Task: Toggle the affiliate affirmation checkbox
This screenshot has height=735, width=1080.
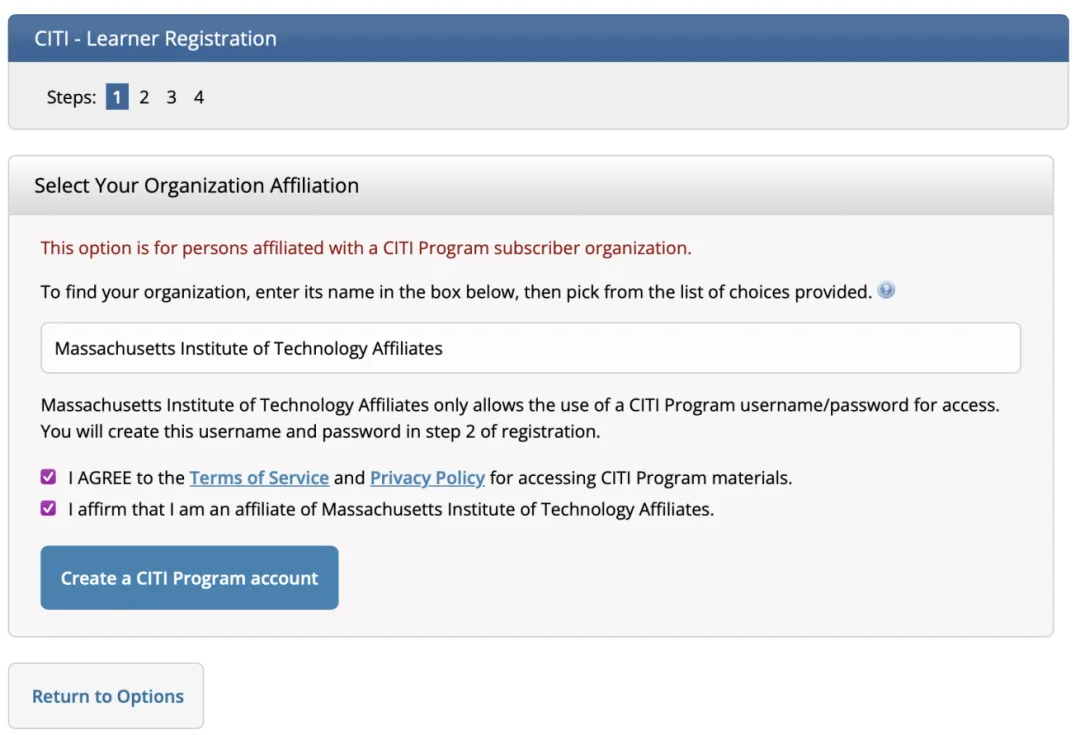Action: click(48, 508)
